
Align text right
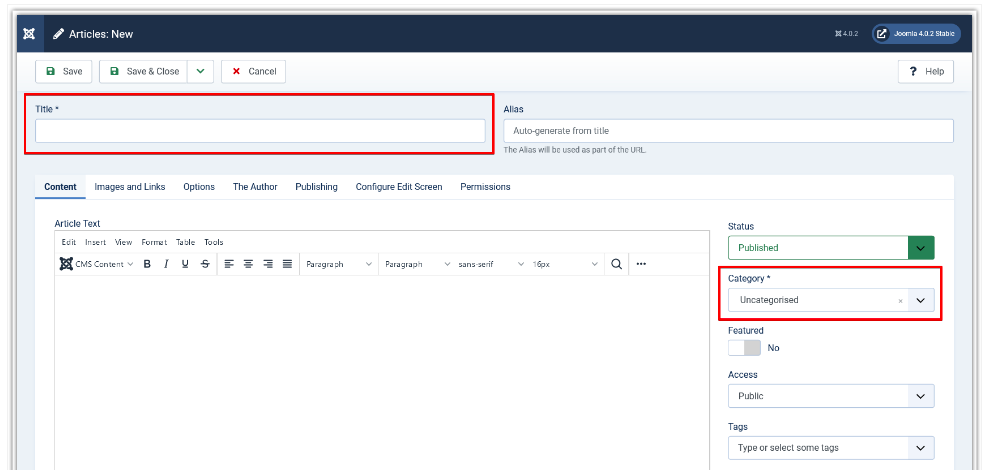pos(268,264)
